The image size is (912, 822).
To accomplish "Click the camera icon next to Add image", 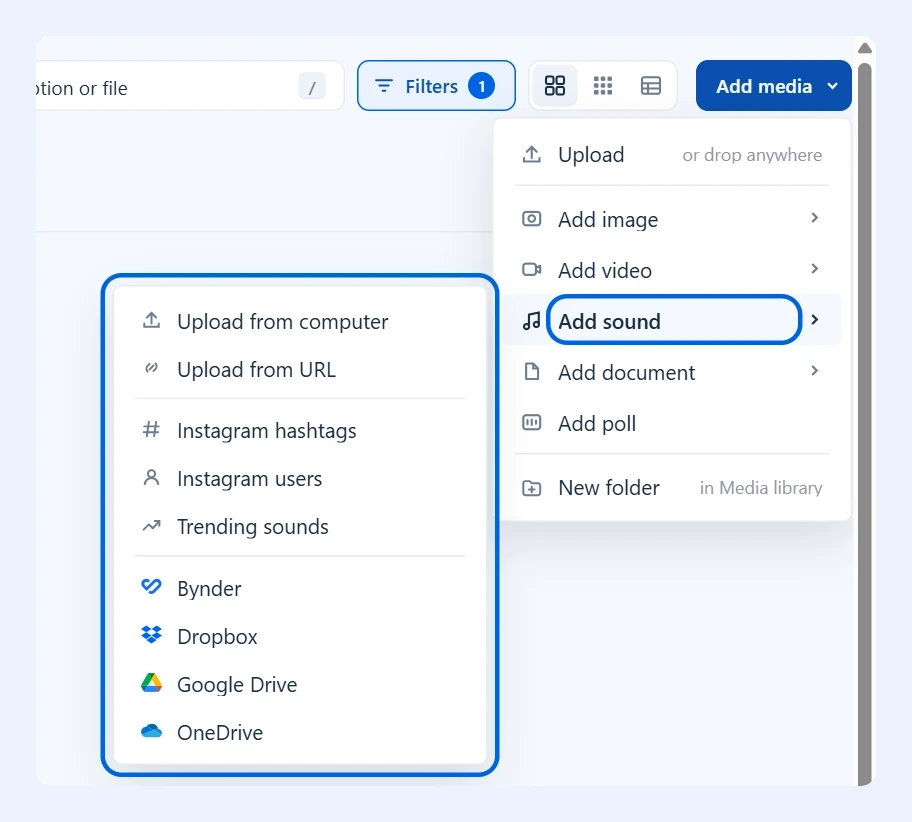I will click(532, 219).
